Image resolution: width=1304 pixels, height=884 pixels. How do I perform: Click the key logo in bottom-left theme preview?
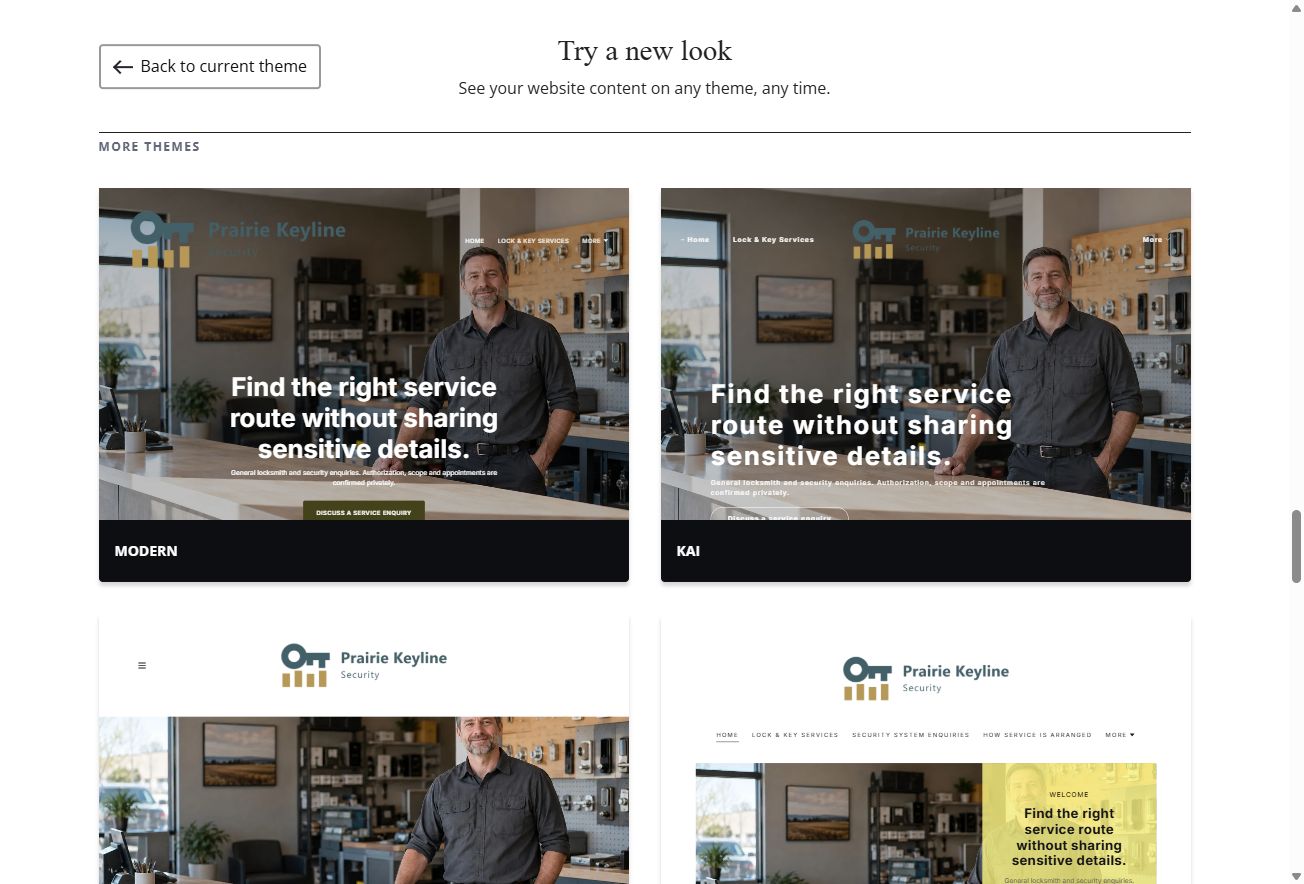click(306, 665)
